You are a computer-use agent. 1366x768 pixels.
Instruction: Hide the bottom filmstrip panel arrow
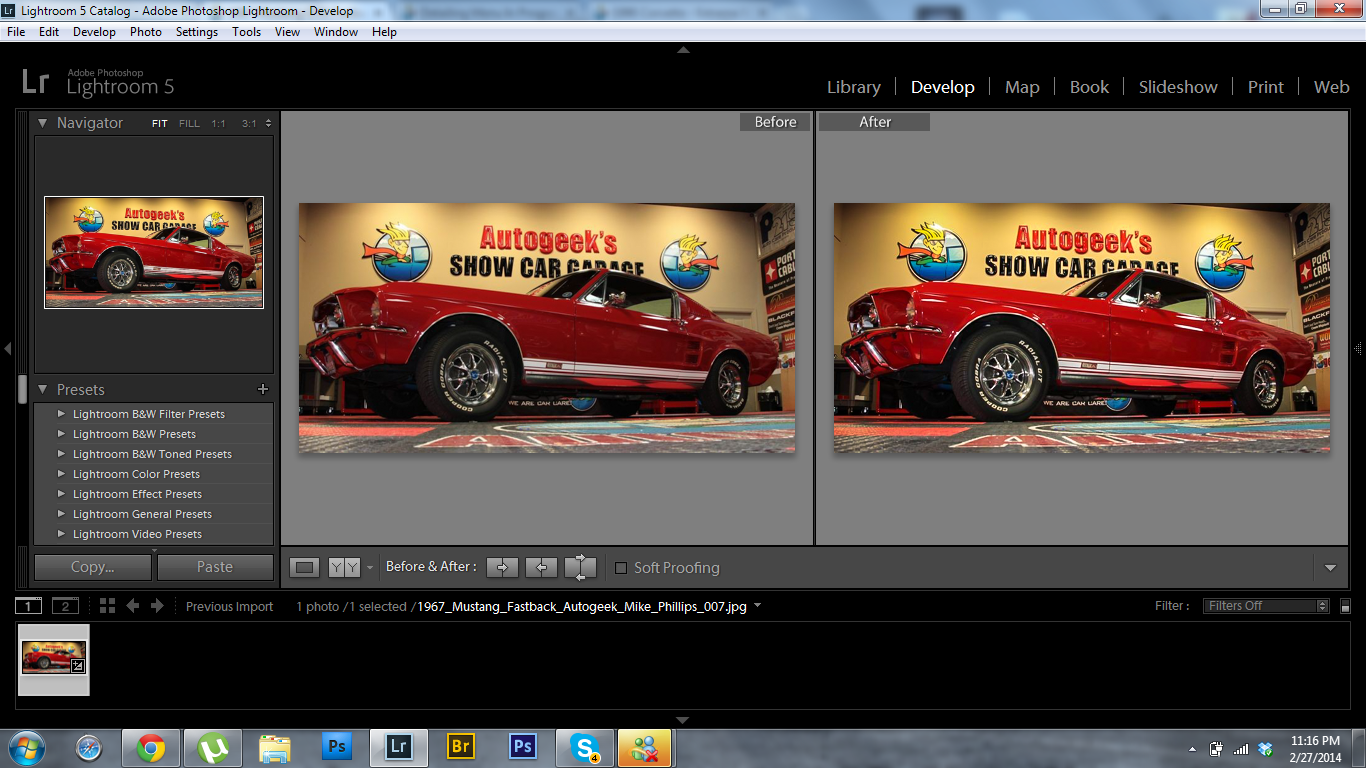click(683, 720)
